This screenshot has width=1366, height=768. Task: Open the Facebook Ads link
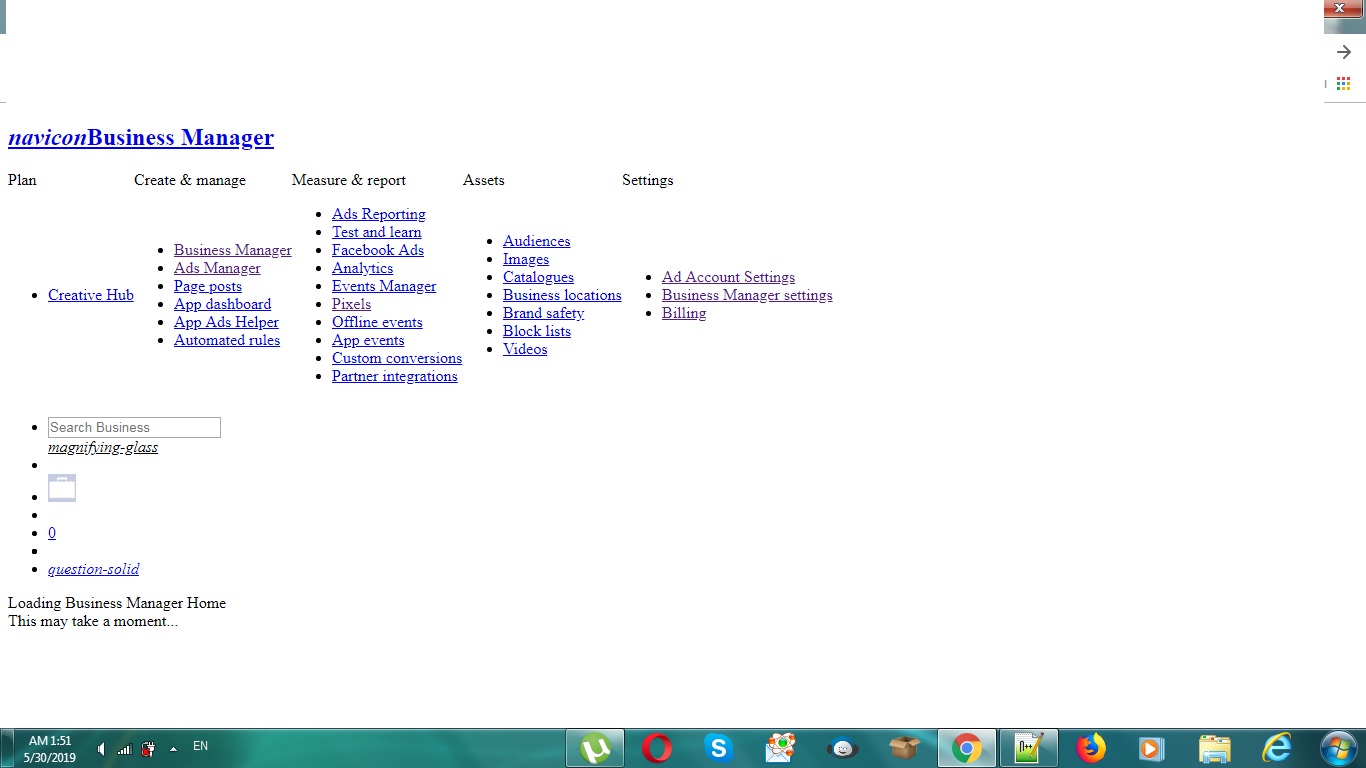(378, 250)
